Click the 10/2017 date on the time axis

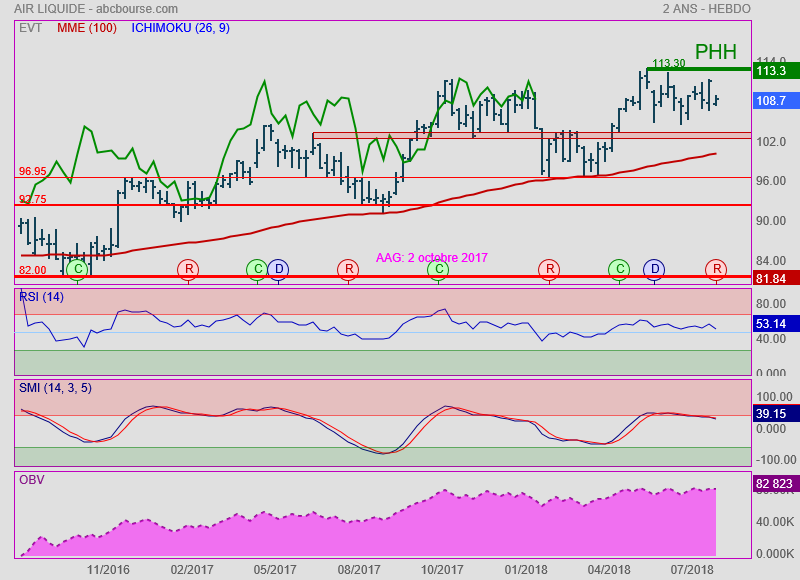[x=442, y=570]
